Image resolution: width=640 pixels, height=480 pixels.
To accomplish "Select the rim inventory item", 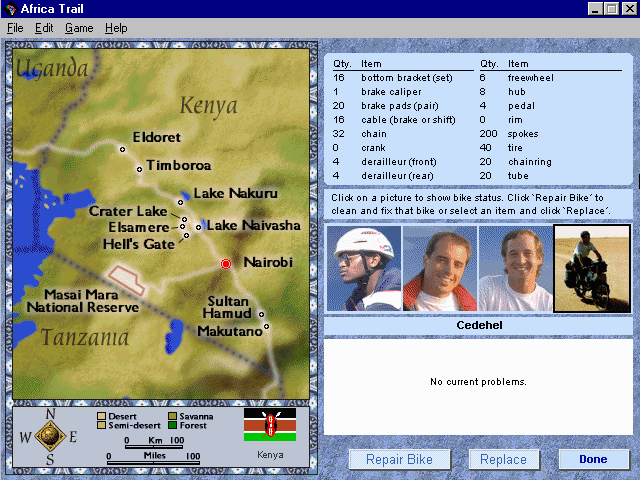I will (550, 120).
